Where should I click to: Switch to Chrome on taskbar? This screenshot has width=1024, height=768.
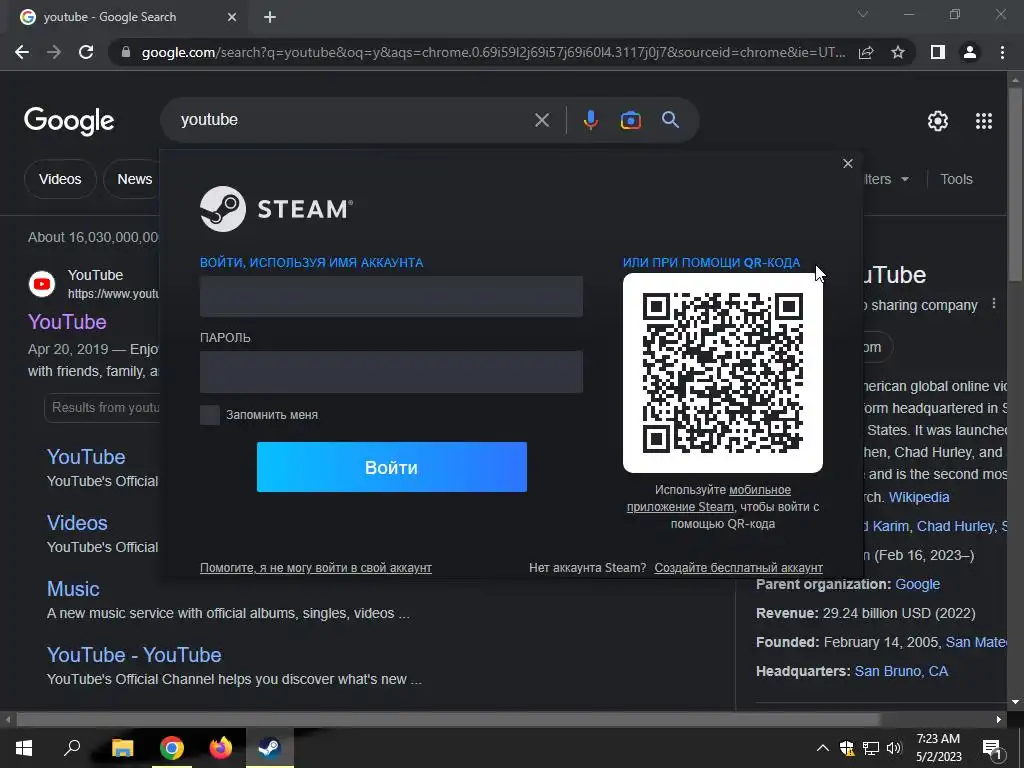(x=172, y=748)
